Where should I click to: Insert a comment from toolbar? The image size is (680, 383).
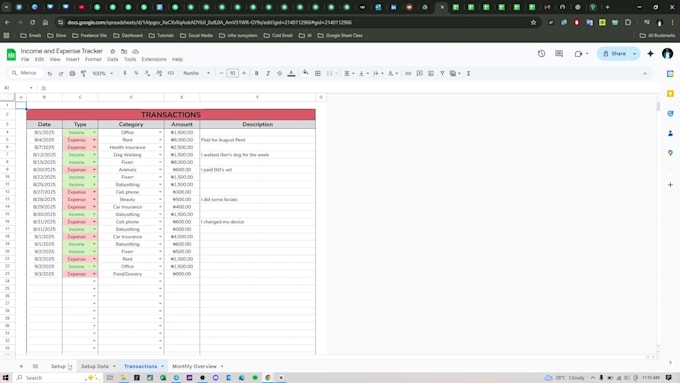tap(419, 73)
